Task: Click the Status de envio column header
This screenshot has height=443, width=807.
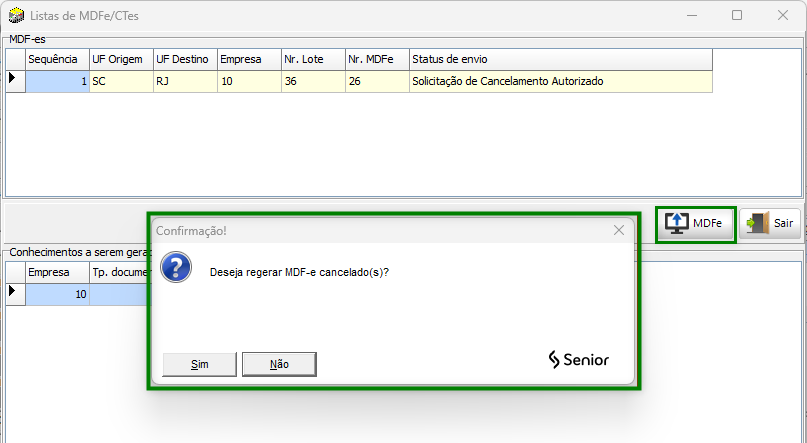Action: 560,59
